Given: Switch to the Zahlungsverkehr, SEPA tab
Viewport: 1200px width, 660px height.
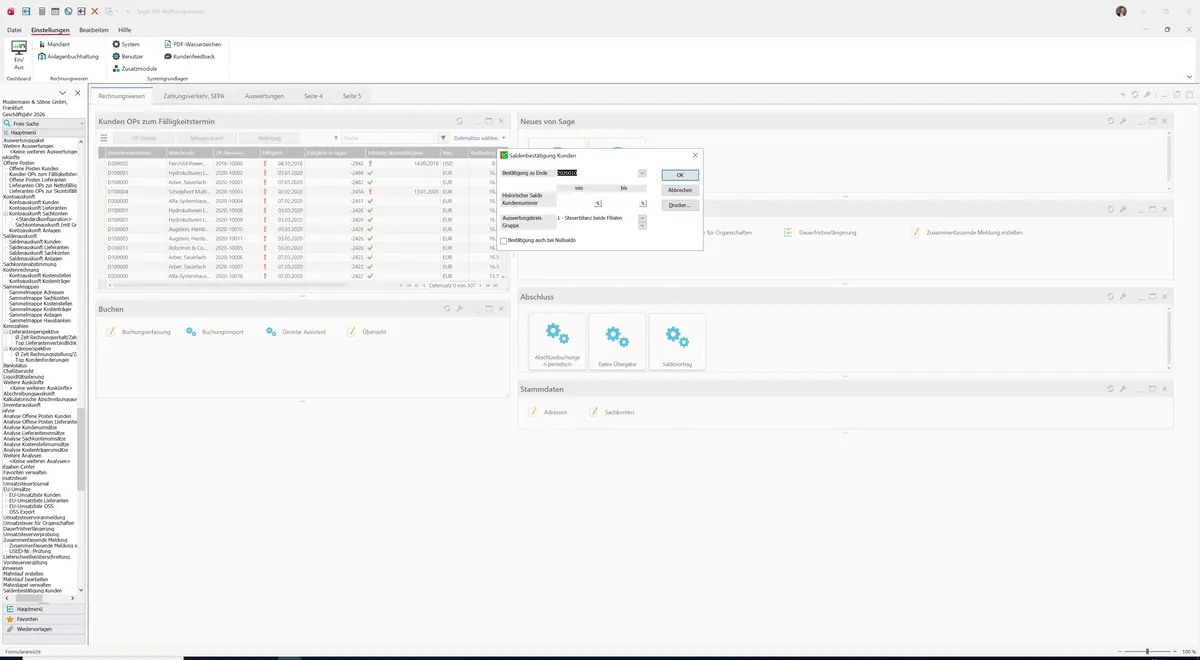Looking at the screenshot, I should pyautogui.click(x=194, y=96).
